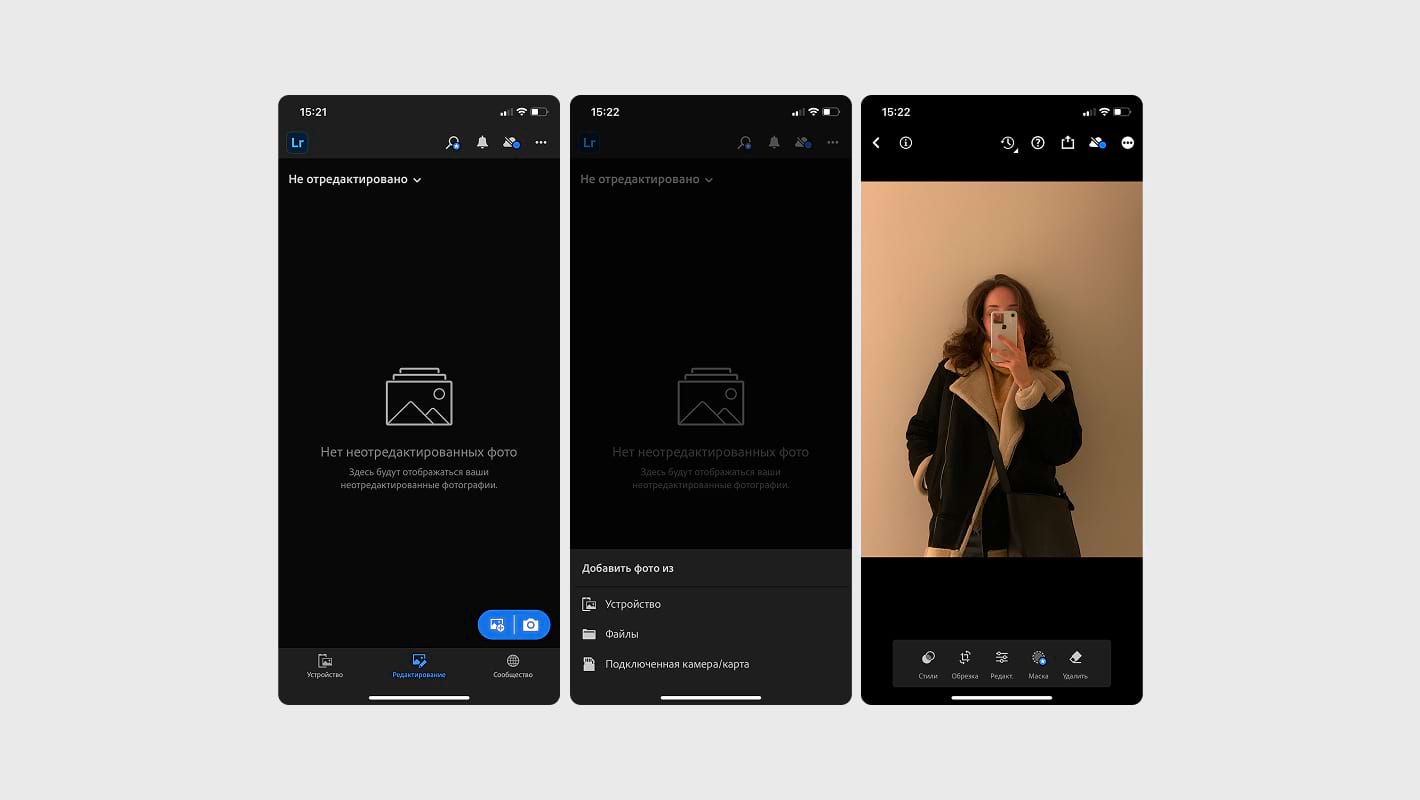The height and width of the screenshot is (800, 1420).
Task: Select the Обрезка crop tool
Action: pos(965,663)
